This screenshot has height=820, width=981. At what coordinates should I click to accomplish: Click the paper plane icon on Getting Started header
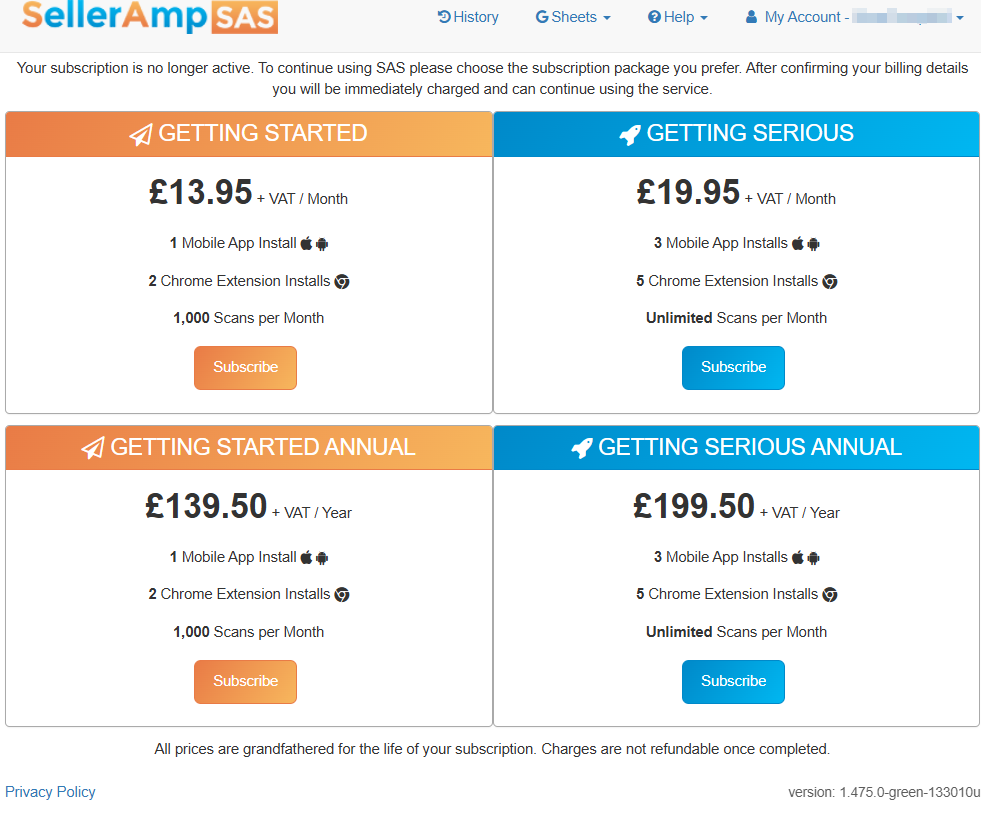(140, 133)
